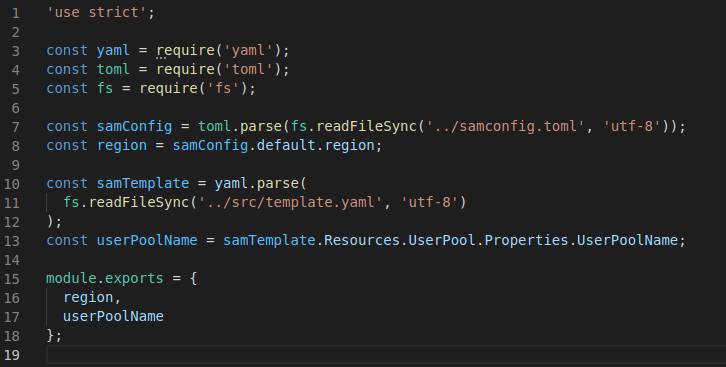Click the 'utf-8' string on line 7
Image resolution: width=726 pixels, height=367 pixels.
(632, 126)
